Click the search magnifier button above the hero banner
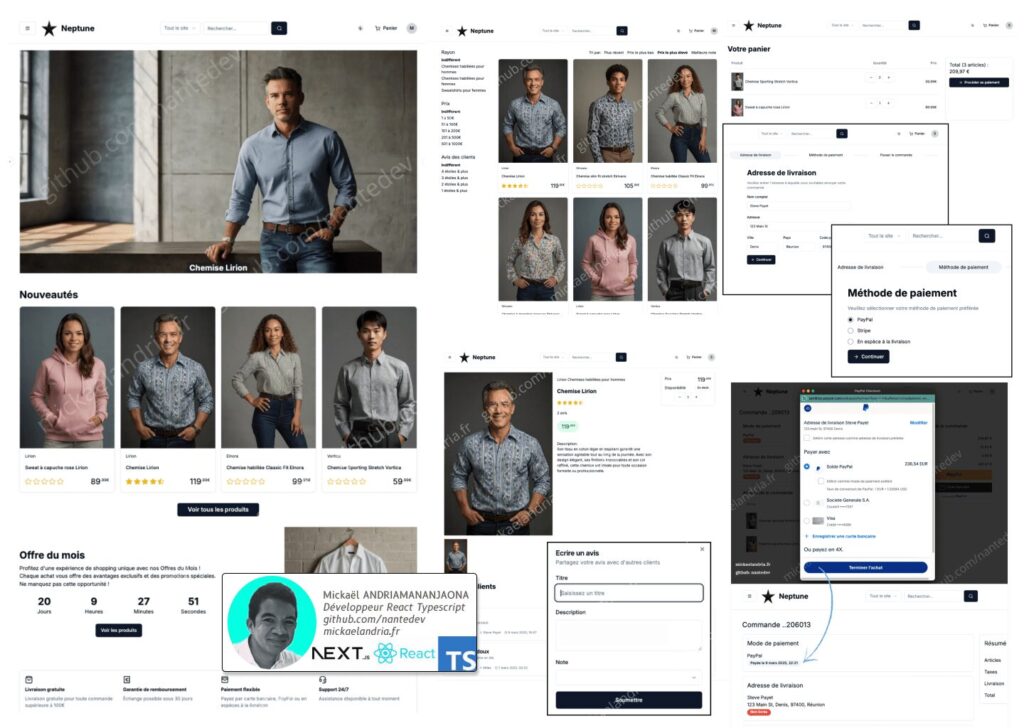The height and width of the screenshot is (728, 1024). [279, 29]
